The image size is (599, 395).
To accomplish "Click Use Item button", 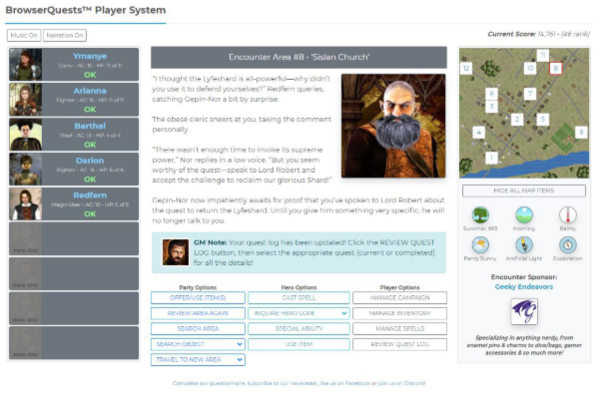I will tap(299, 344).
